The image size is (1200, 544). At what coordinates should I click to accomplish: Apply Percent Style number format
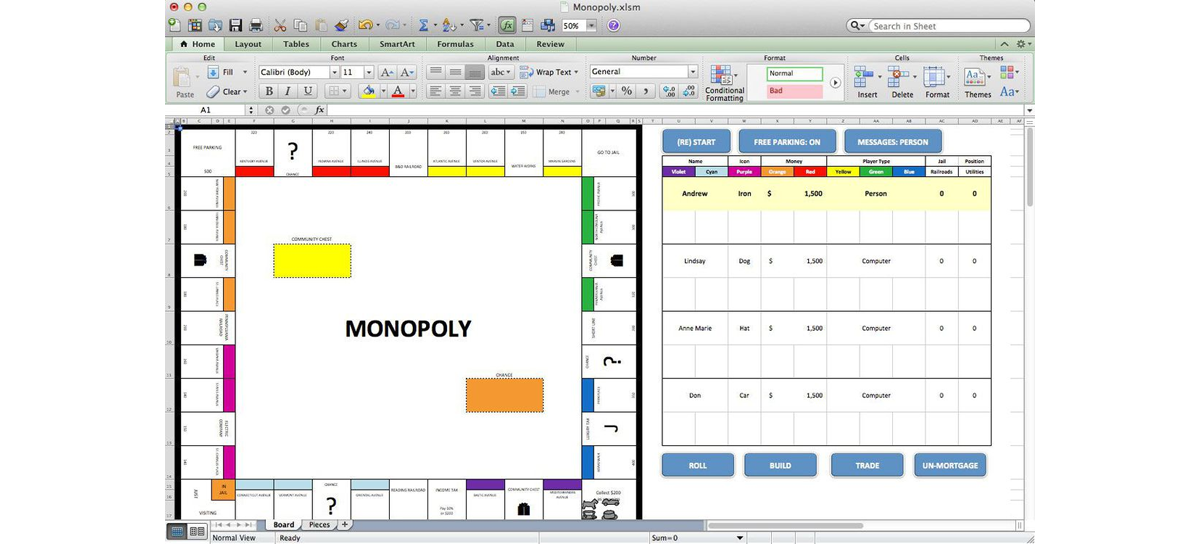point(626,91)
